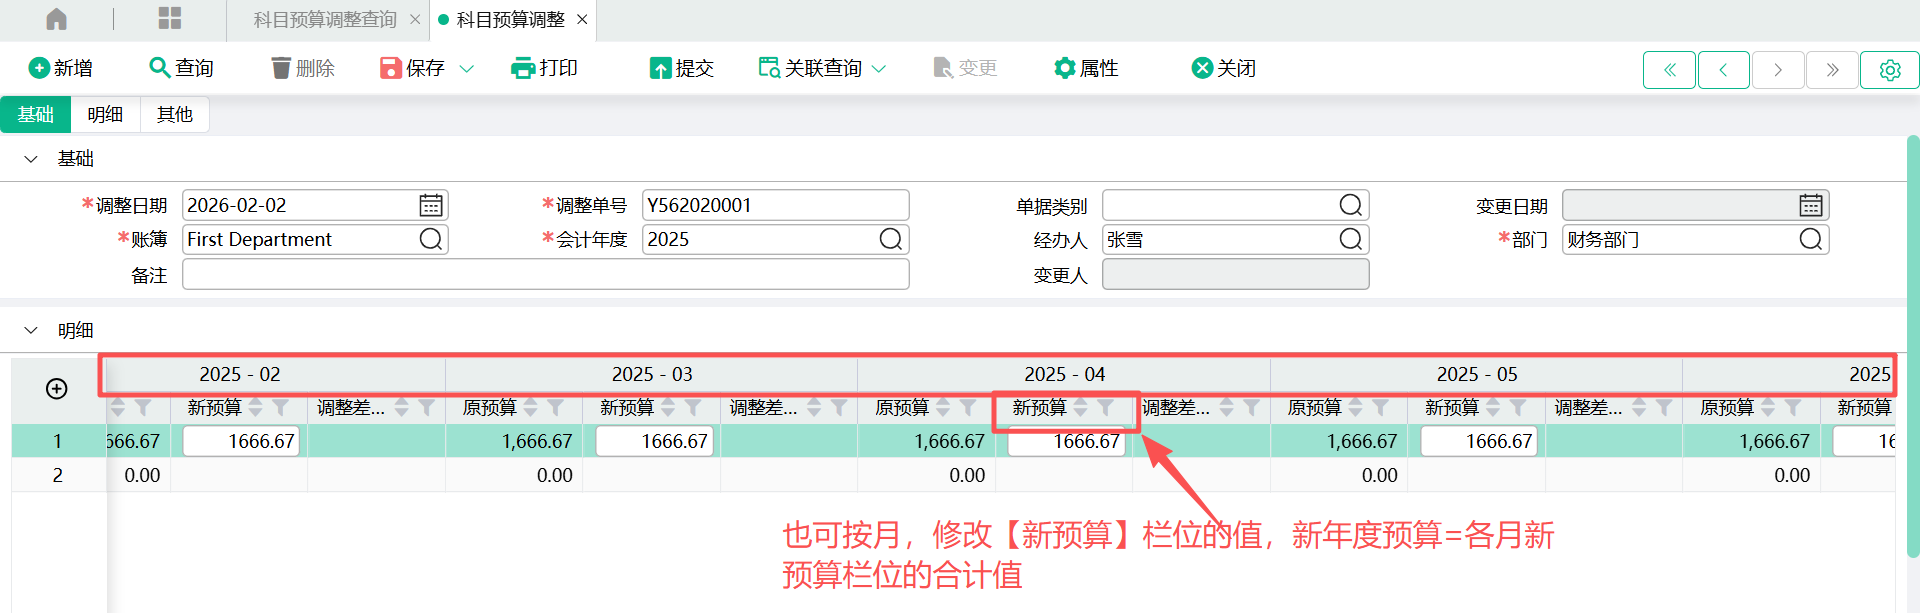This screenshot has height=613, width=1920.
Task: Switch to the 科目预算调整查询 tab
Action: point(324,20)
